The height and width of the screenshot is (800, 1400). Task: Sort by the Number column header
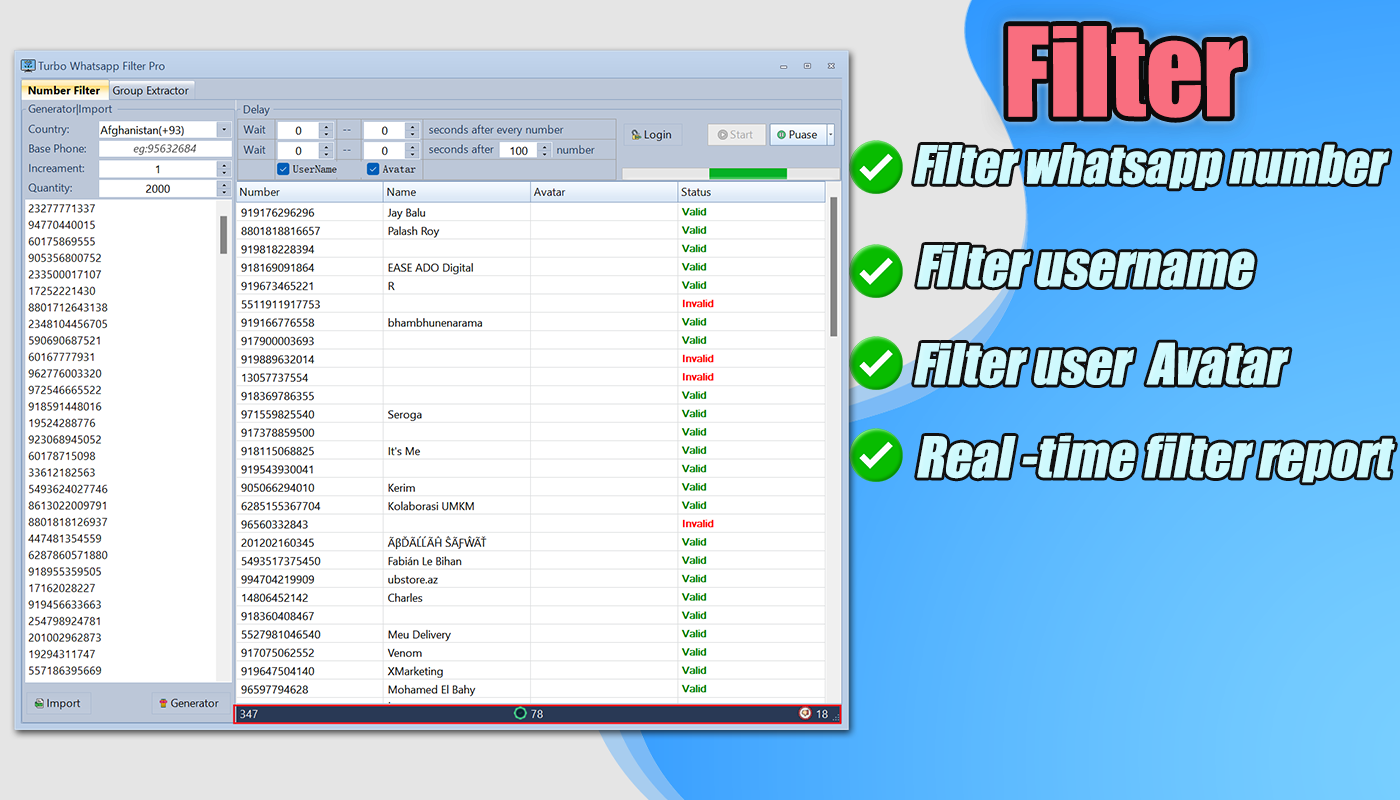[x=309, y=192]
